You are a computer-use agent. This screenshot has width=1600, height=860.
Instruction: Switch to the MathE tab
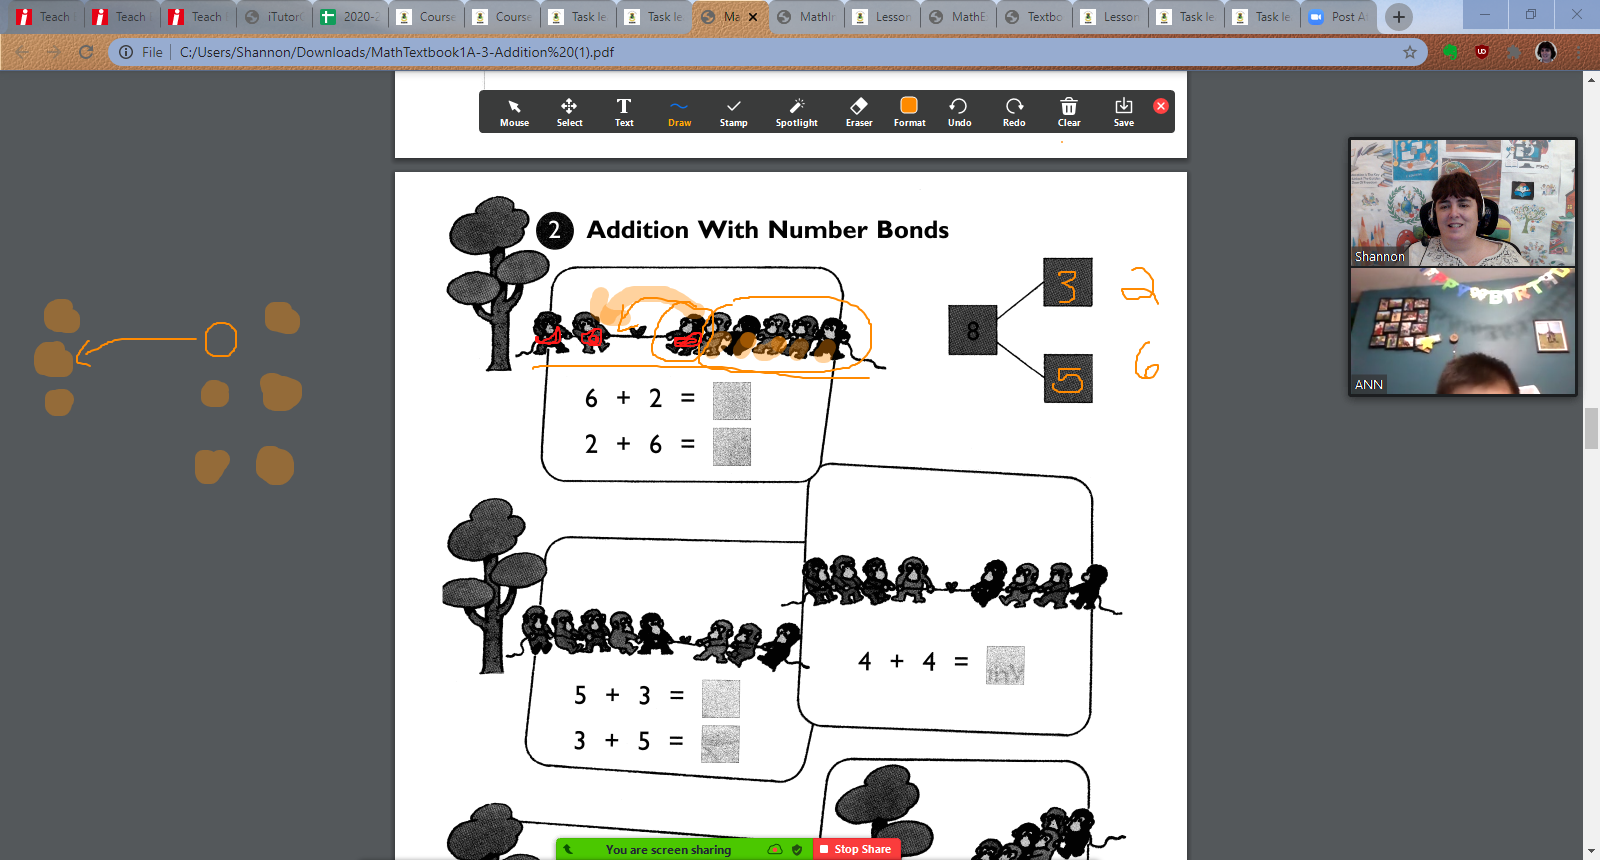pyautogui.click(x=958, y=17)
